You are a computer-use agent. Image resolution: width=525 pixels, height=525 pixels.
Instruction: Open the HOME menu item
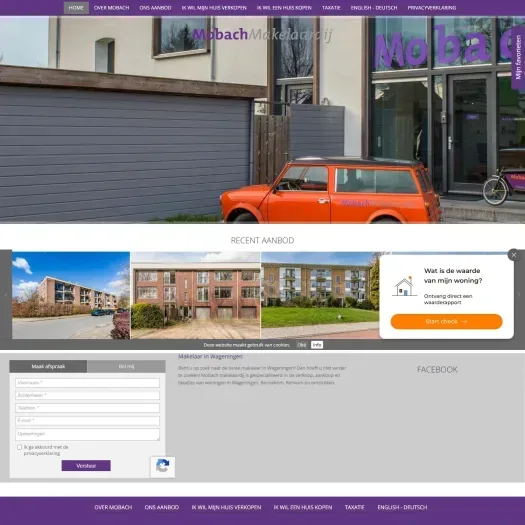pos(76,8)
